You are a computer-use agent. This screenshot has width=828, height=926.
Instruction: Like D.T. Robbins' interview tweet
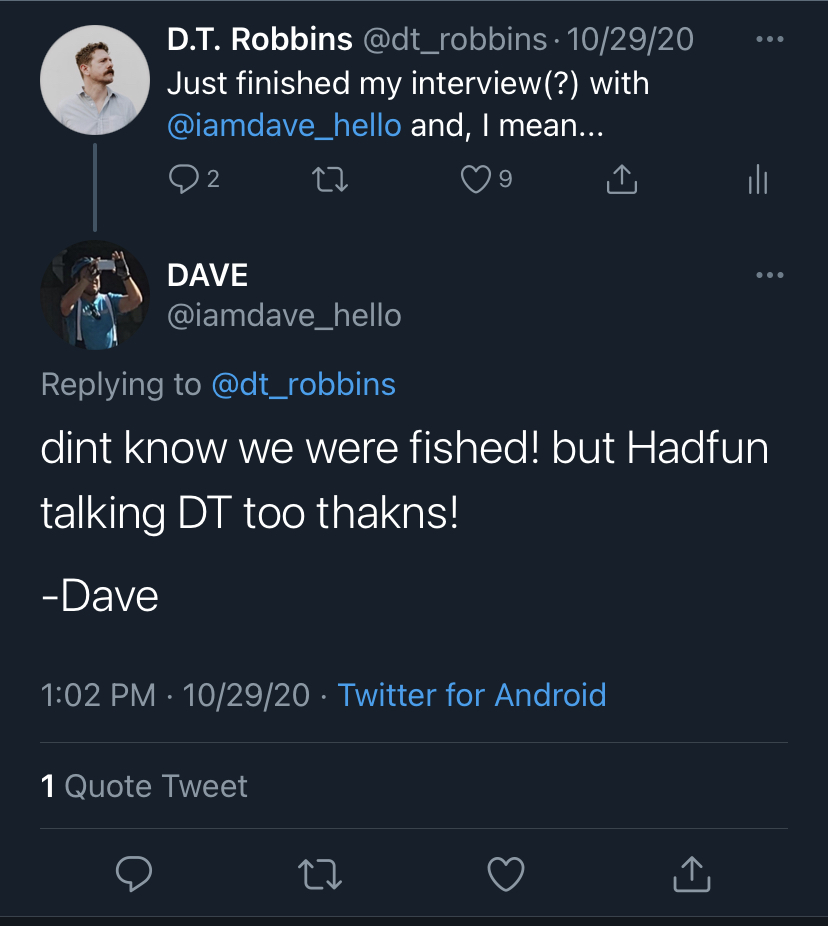474,180
